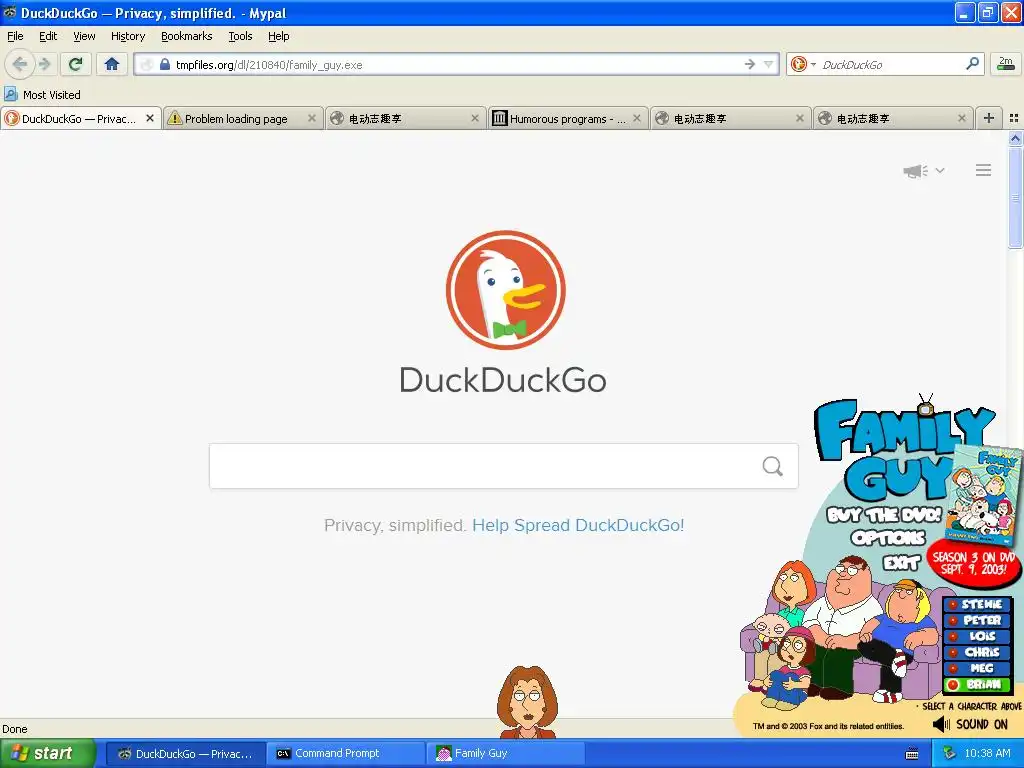This screenshot has width=1024, height=768.
Task: Select the Peter character option
Action: (x=977, y=620)
